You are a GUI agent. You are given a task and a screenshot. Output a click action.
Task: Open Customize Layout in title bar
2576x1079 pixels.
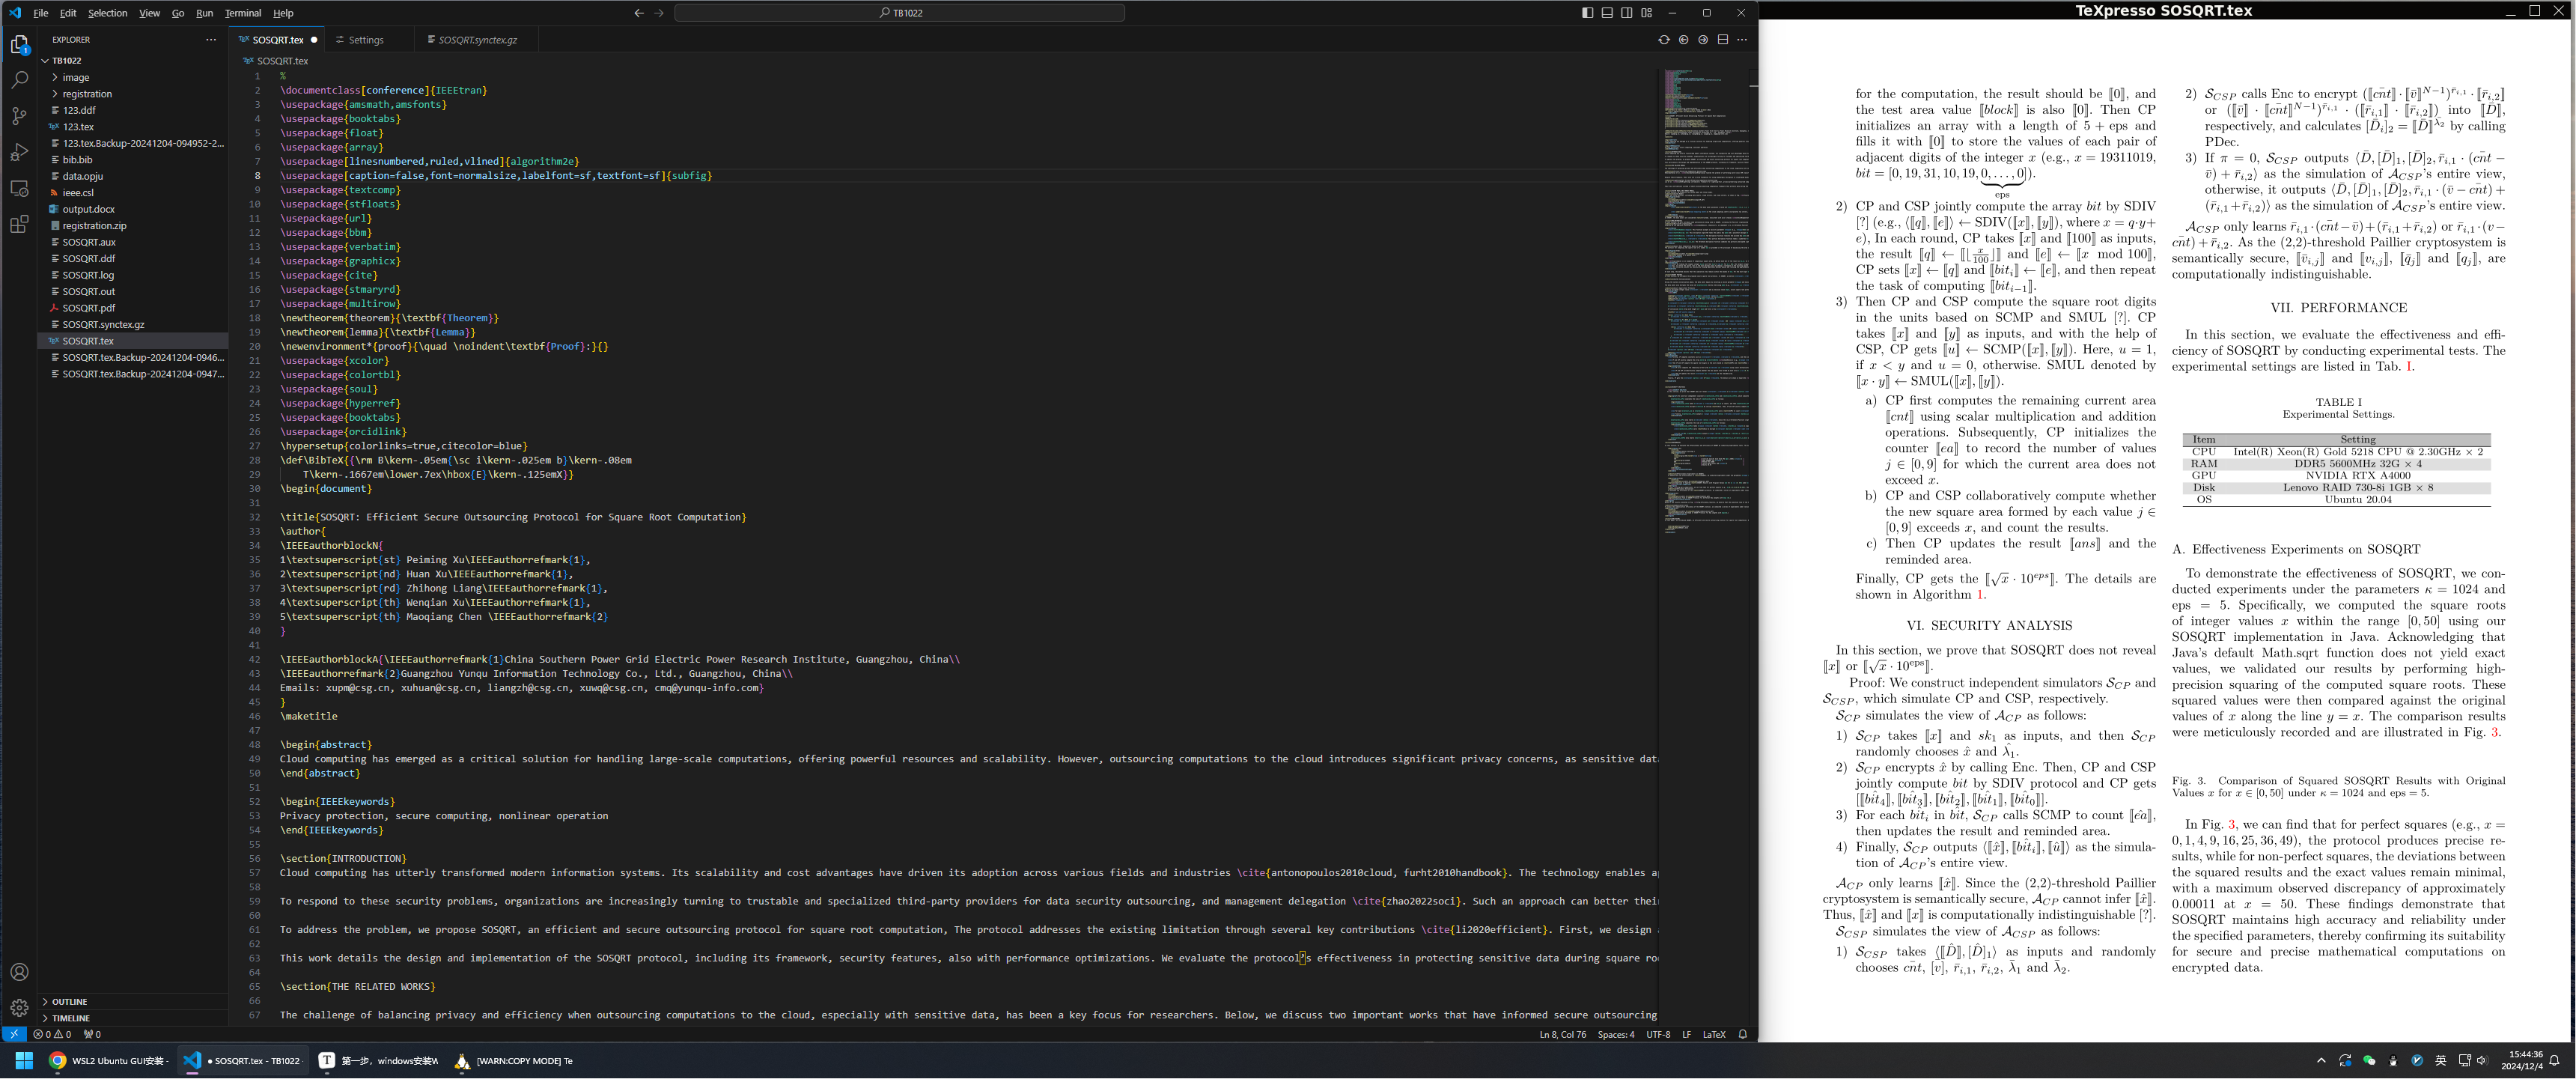pyautogui.click(x=1647, y=13)
